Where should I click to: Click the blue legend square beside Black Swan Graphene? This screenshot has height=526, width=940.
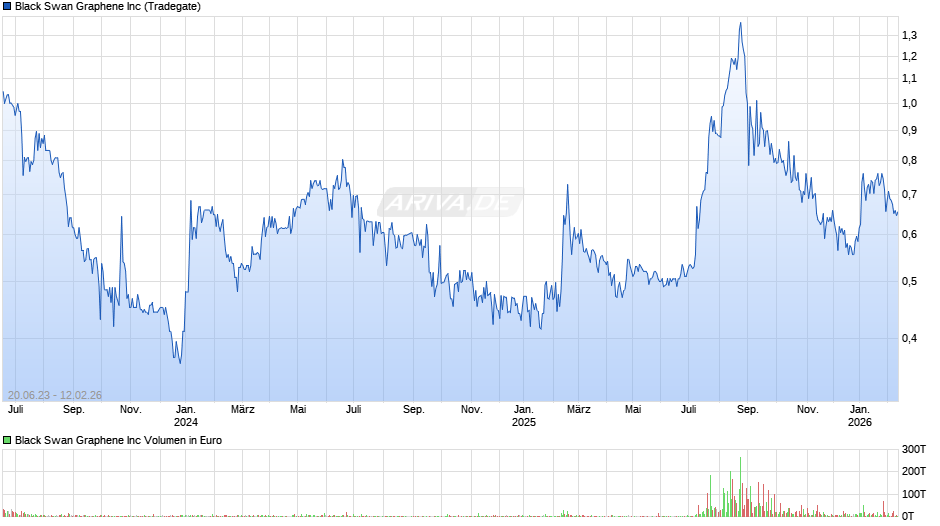coord(7,7)
